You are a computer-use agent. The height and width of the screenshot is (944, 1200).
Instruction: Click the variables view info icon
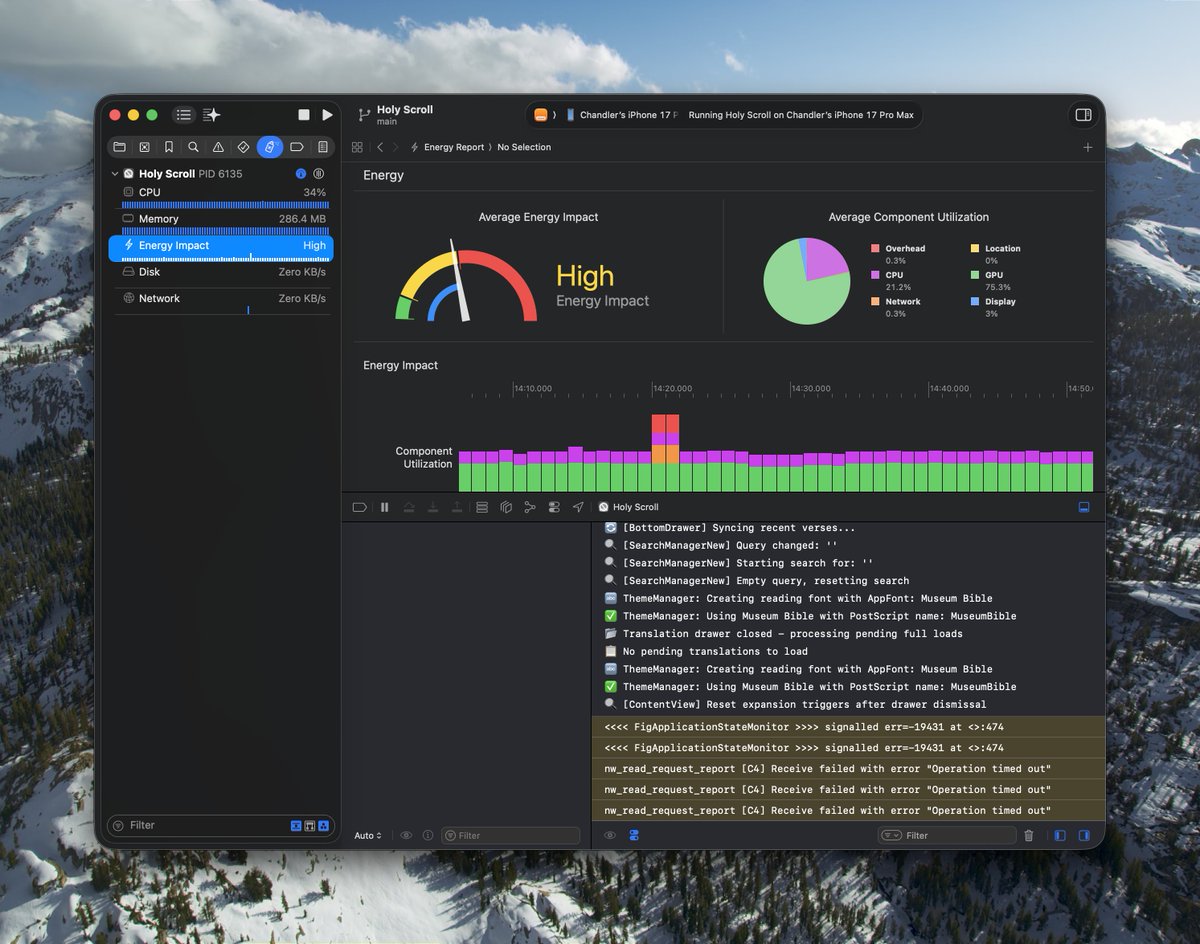pyautogui.click(x=428, y=836)
